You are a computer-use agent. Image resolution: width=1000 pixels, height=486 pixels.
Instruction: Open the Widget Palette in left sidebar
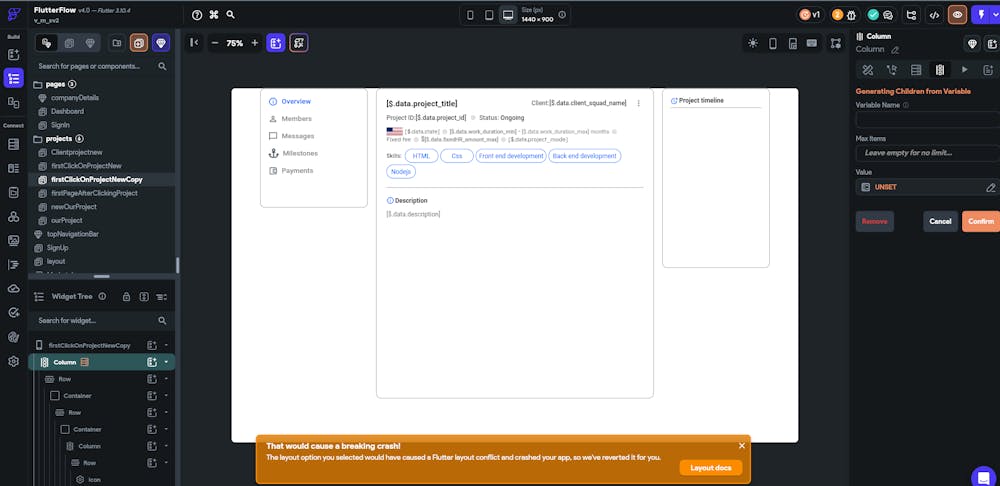(14, 54)
